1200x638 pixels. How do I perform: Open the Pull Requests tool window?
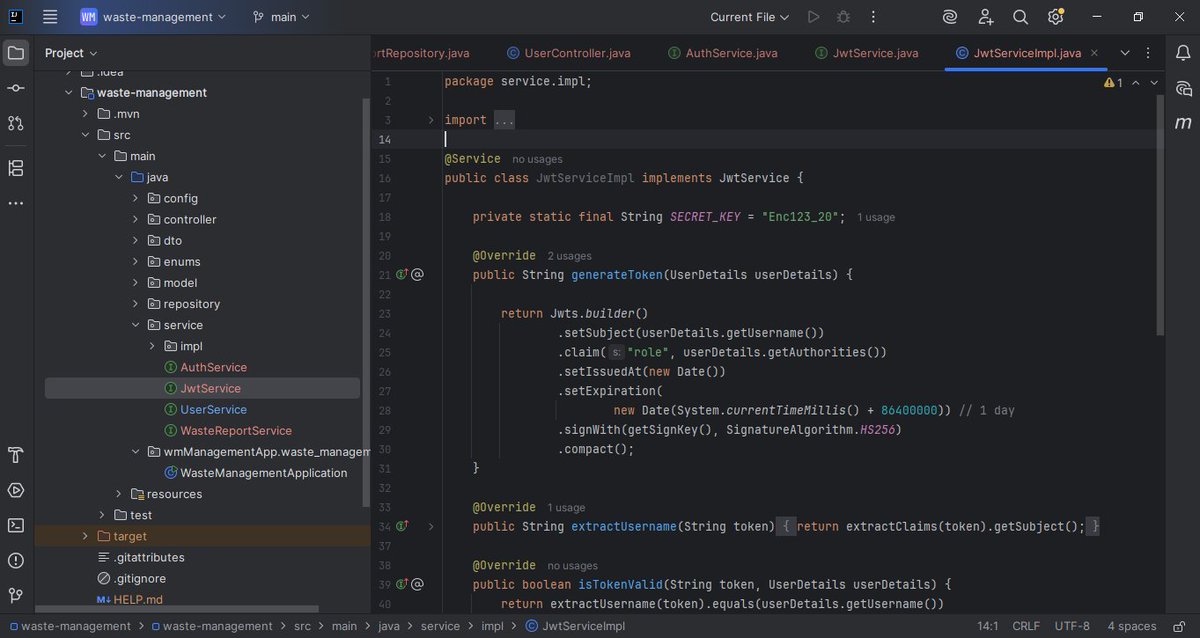pos(16,123)
